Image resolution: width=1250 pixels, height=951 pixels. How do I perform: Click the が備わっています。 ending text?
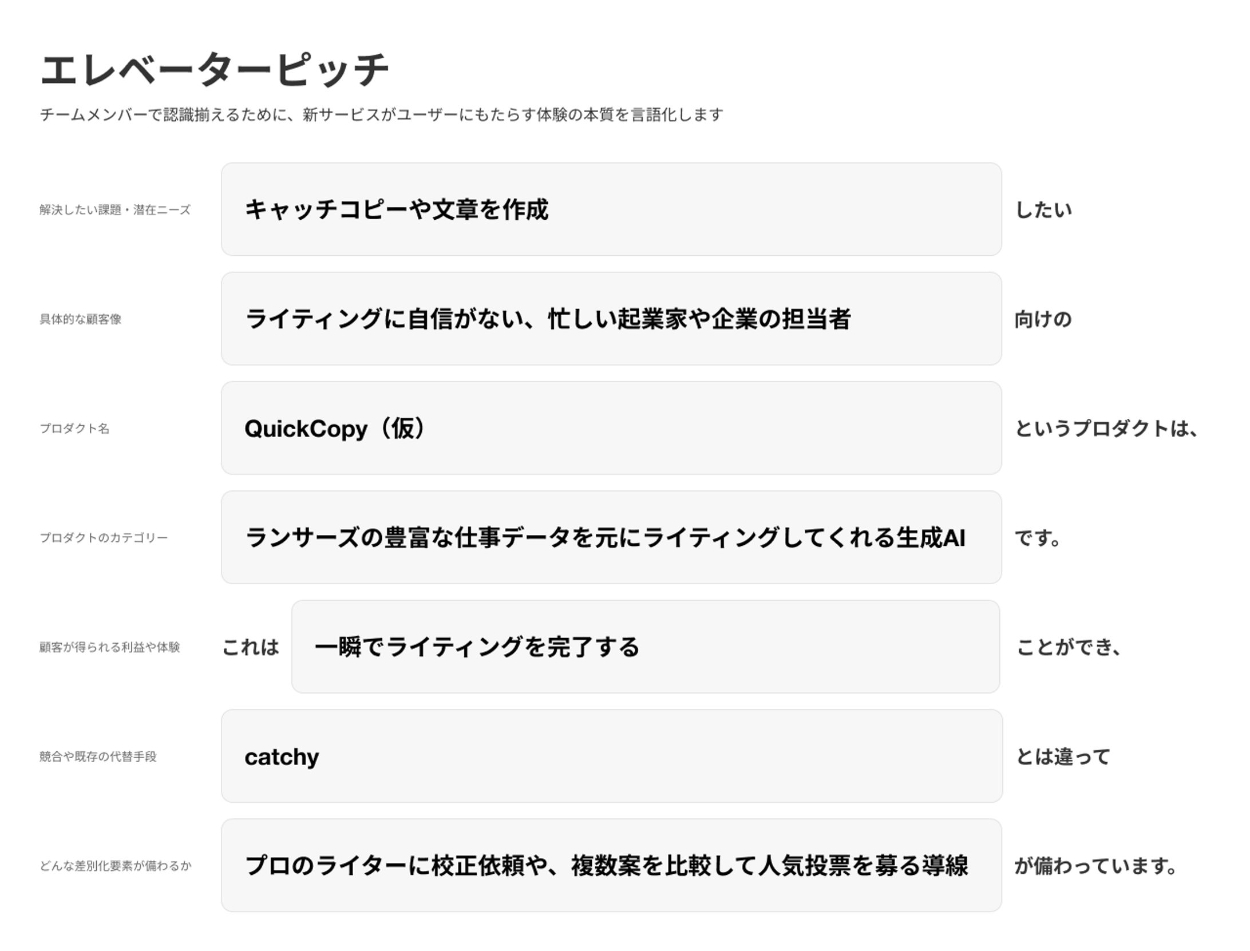1097,866
